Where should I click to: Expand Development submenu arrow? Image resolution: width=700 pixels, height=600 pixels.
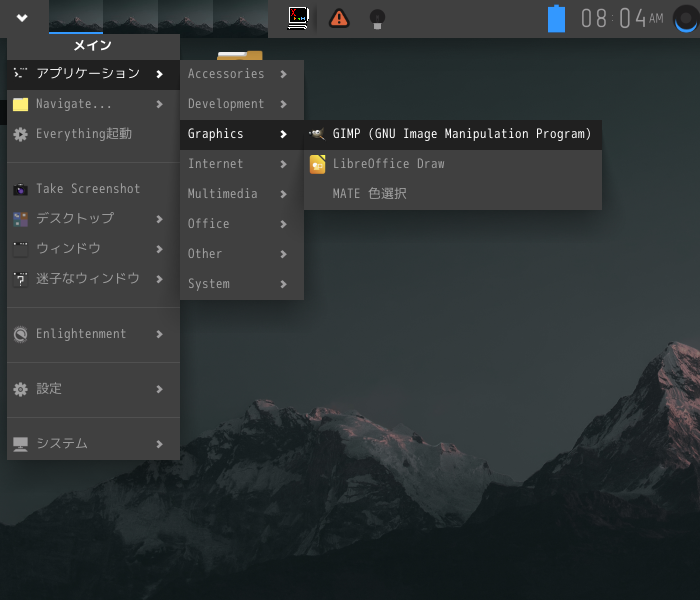click(x=283, y=104)
